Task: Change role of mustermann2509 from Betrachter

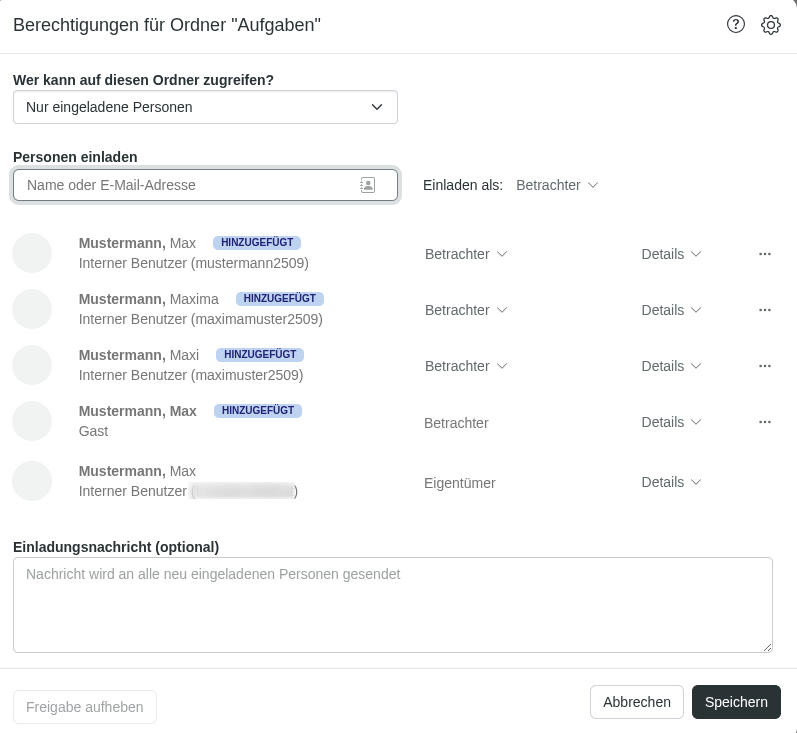Action: coord(466,254)
